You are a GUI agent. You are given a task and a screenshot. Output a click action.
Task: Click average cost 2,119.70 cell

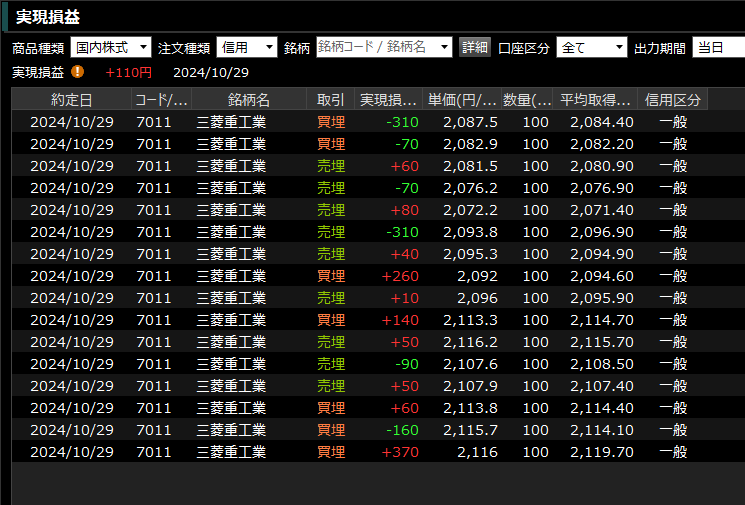602,452
